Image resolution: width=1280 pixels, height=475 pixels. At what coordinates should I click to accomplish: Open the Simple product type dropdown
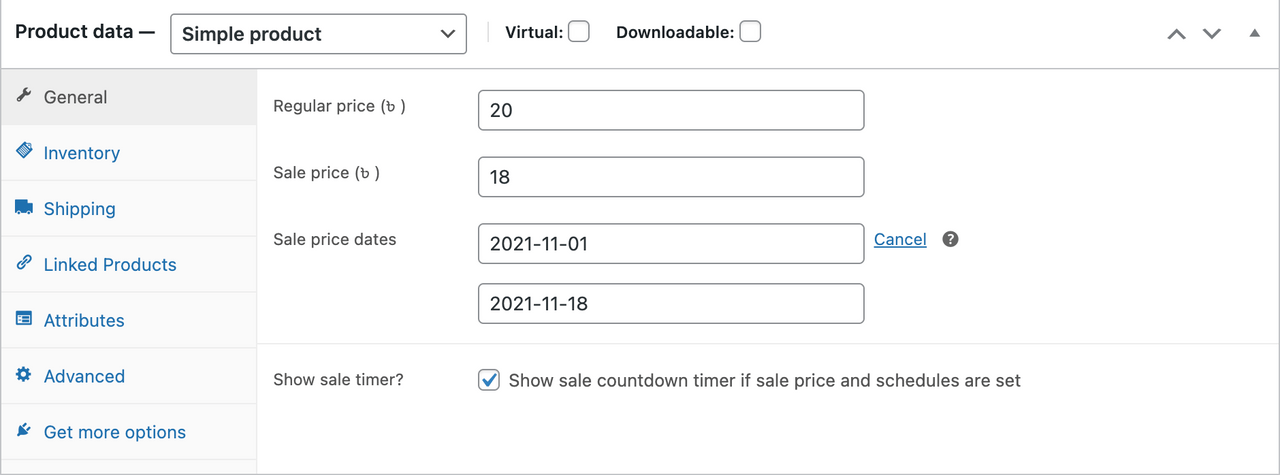pyautogui.click(x=318, y=34)
